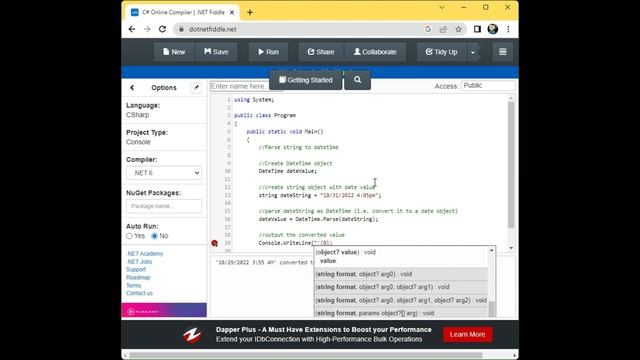
Task: Click the site lock icon
Action: click(181, 29)
